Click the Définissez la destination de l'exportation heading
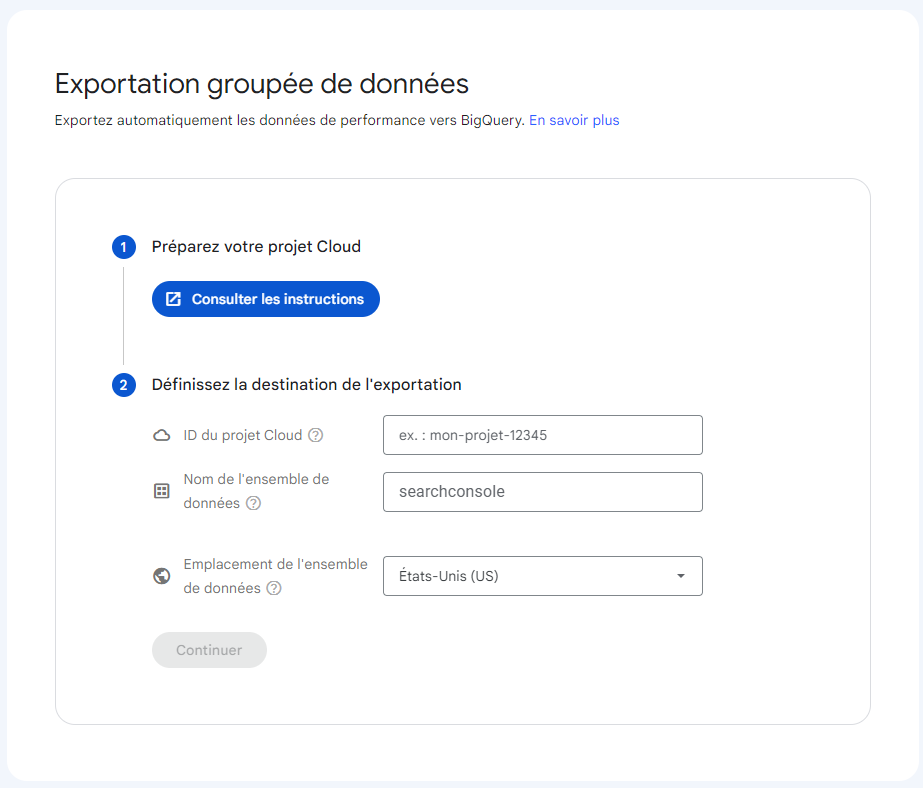The image size is (923, 788). click(x=306, y=384)
